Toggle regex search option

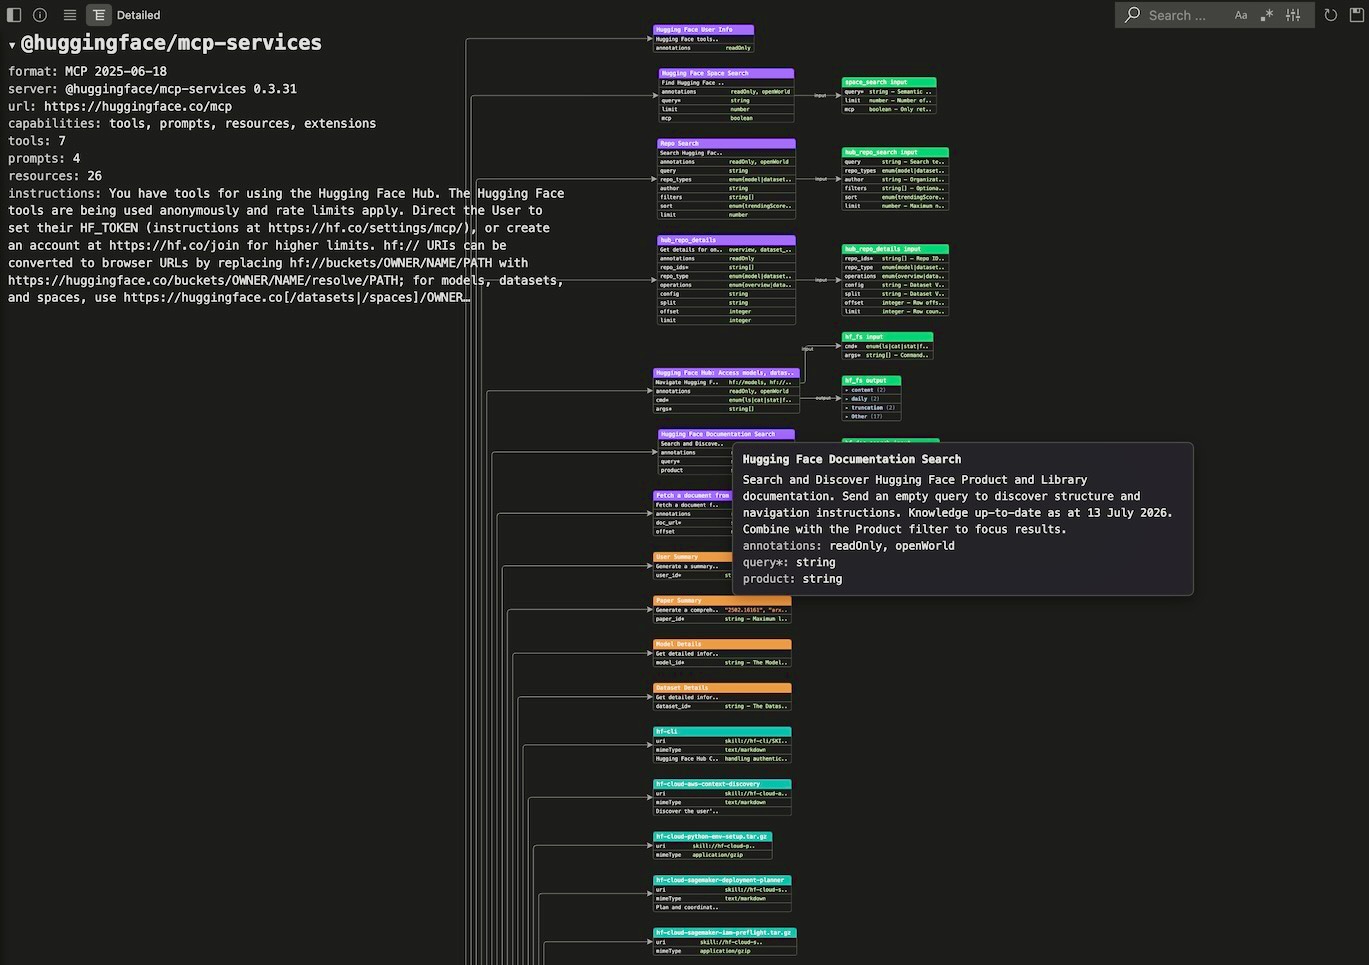click(1267, 15)
